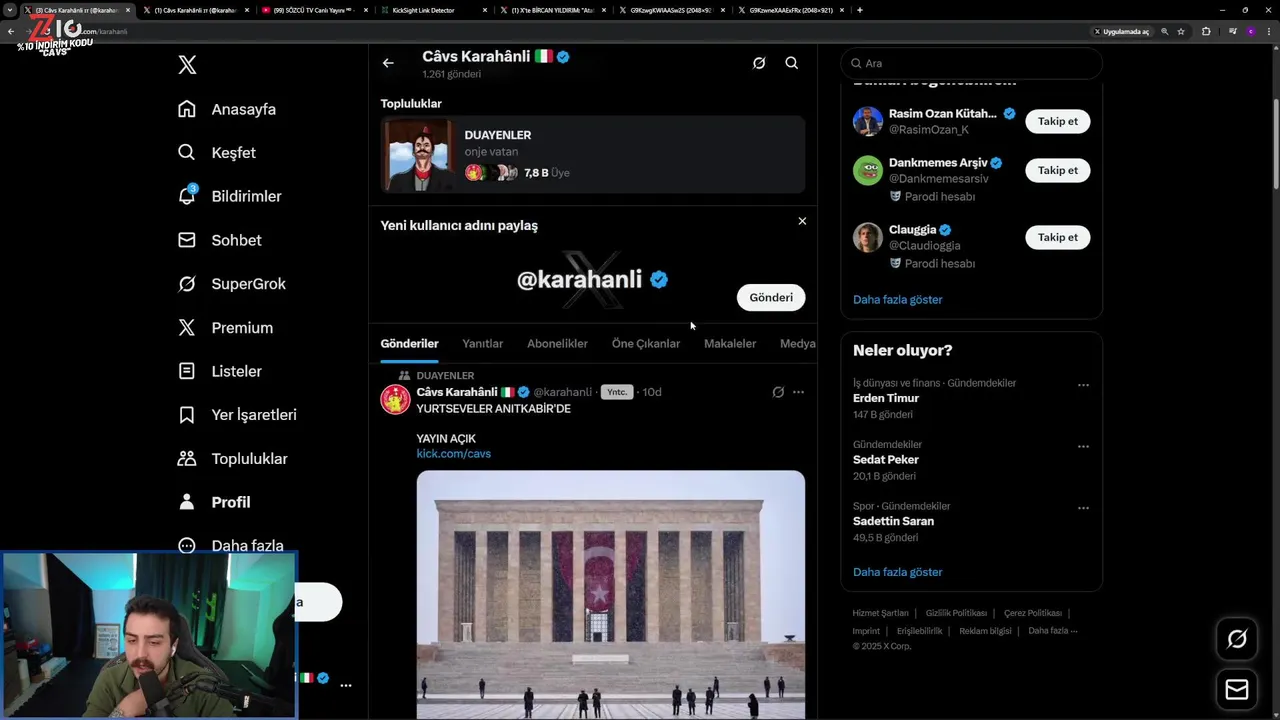Open Hizmet Şartları footer link
Viewport: 1280px width, 720px height.
point(880,613)
